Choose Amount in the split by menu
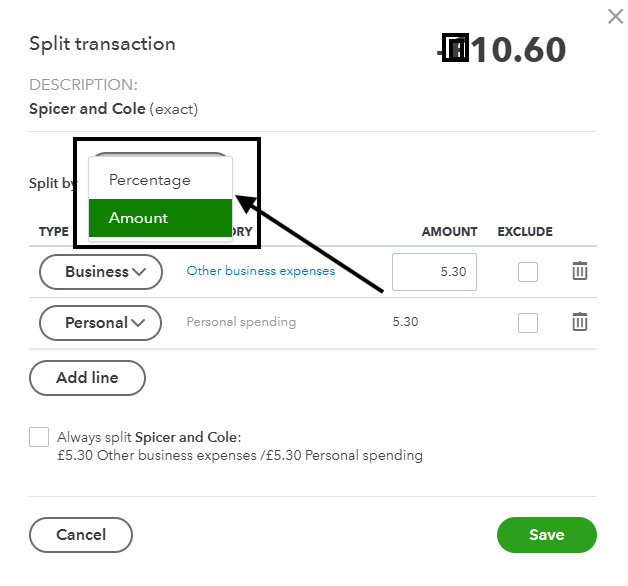This screenshot has width=628, height=586. point(150,218)
